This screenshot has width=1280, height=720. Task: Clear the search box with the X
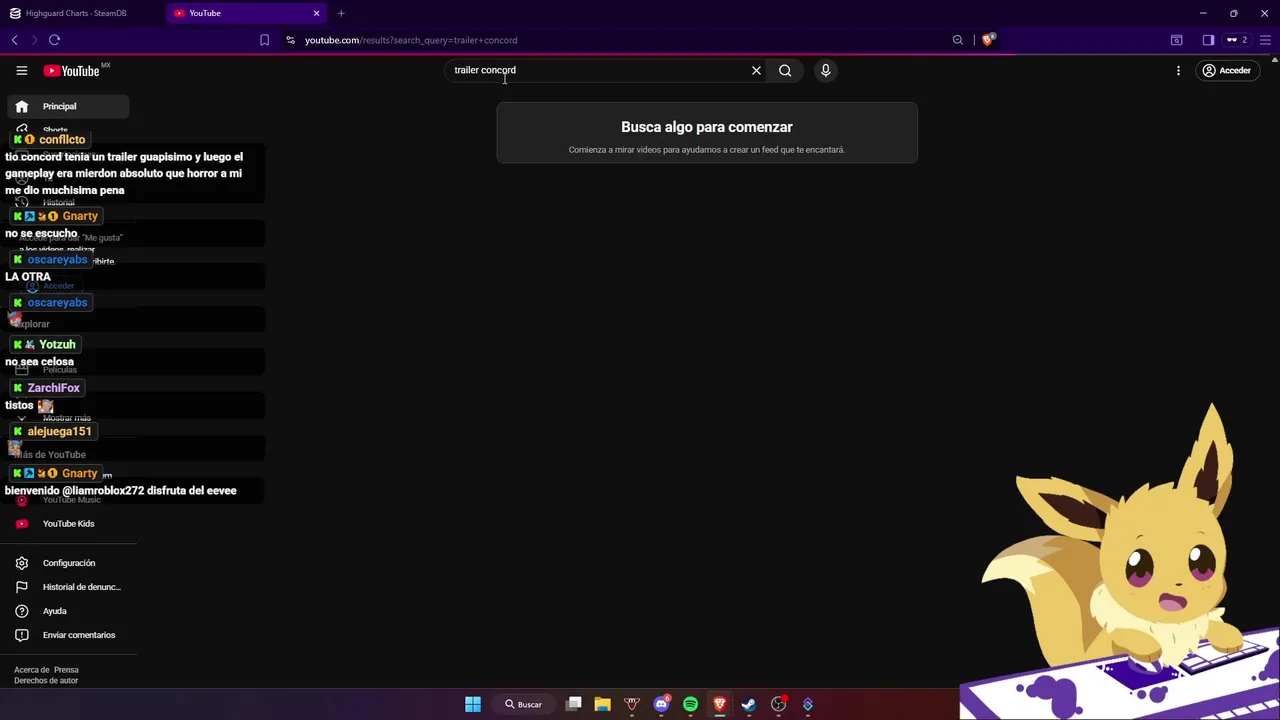pyautogui.click(x=756, y=70)
